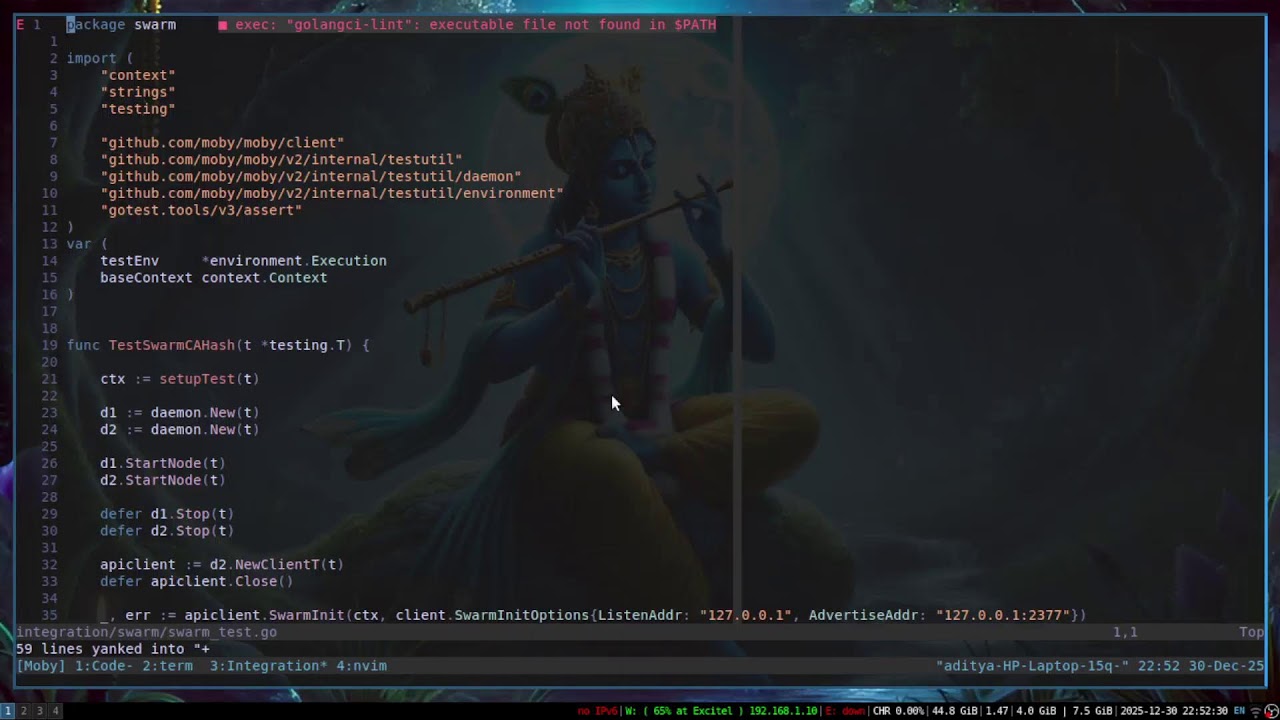Click tmux clock 22:52 30-Dec-25

click(1201, 666)
